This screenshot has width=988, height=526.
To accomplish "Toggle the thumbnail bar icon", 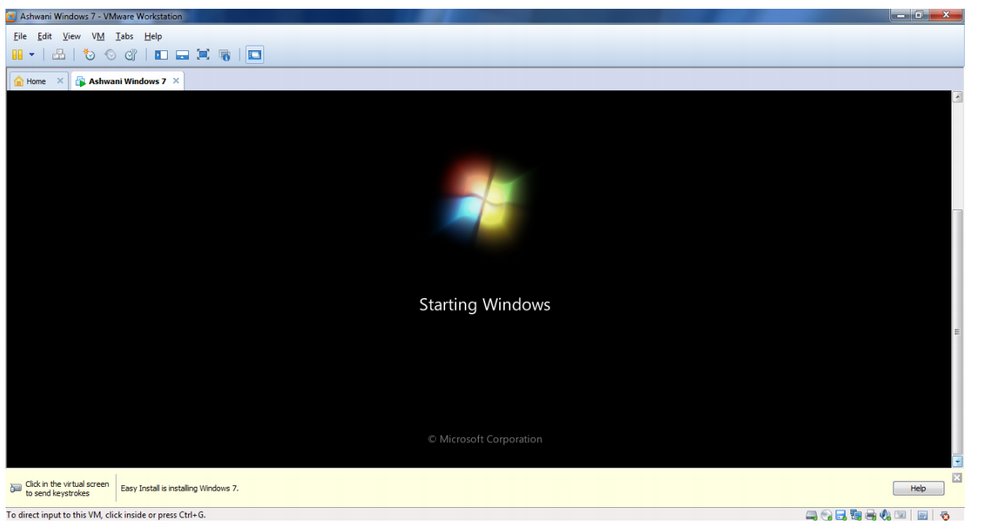I will (182, 55).
